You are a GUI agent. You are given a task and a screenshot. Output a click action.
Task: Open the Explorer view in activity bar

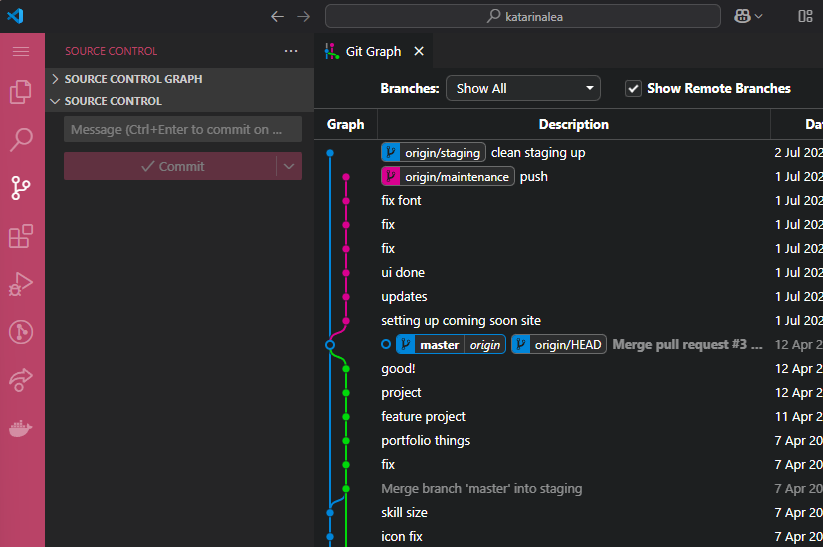[x=21, y=92]
